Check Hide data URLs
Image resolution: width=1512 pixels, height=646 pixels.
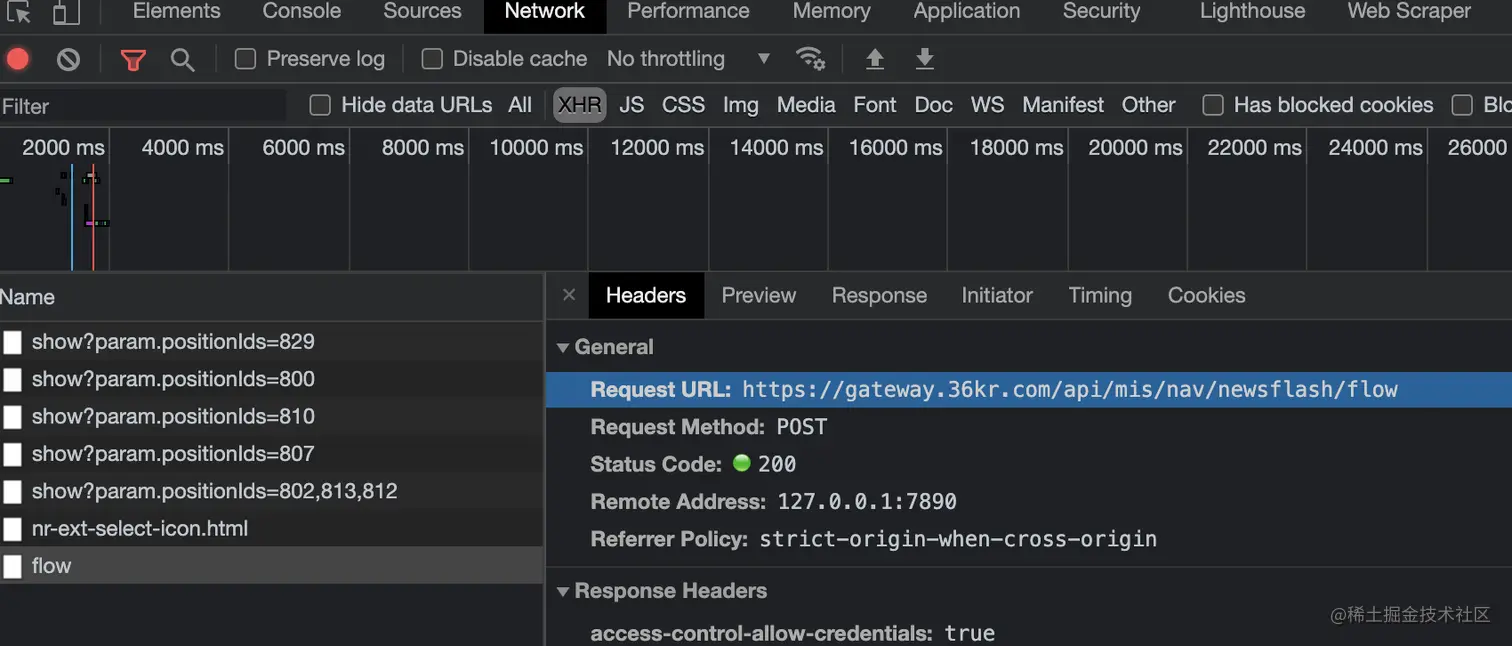point(320,105)
